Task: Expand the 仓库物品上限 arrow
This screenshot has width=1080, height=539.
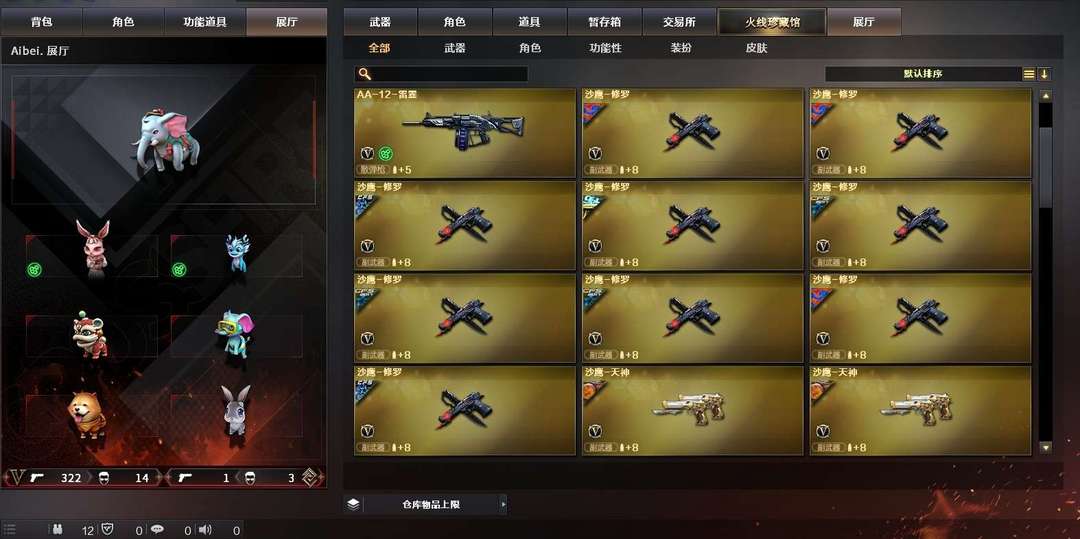Action: [503, 505]
